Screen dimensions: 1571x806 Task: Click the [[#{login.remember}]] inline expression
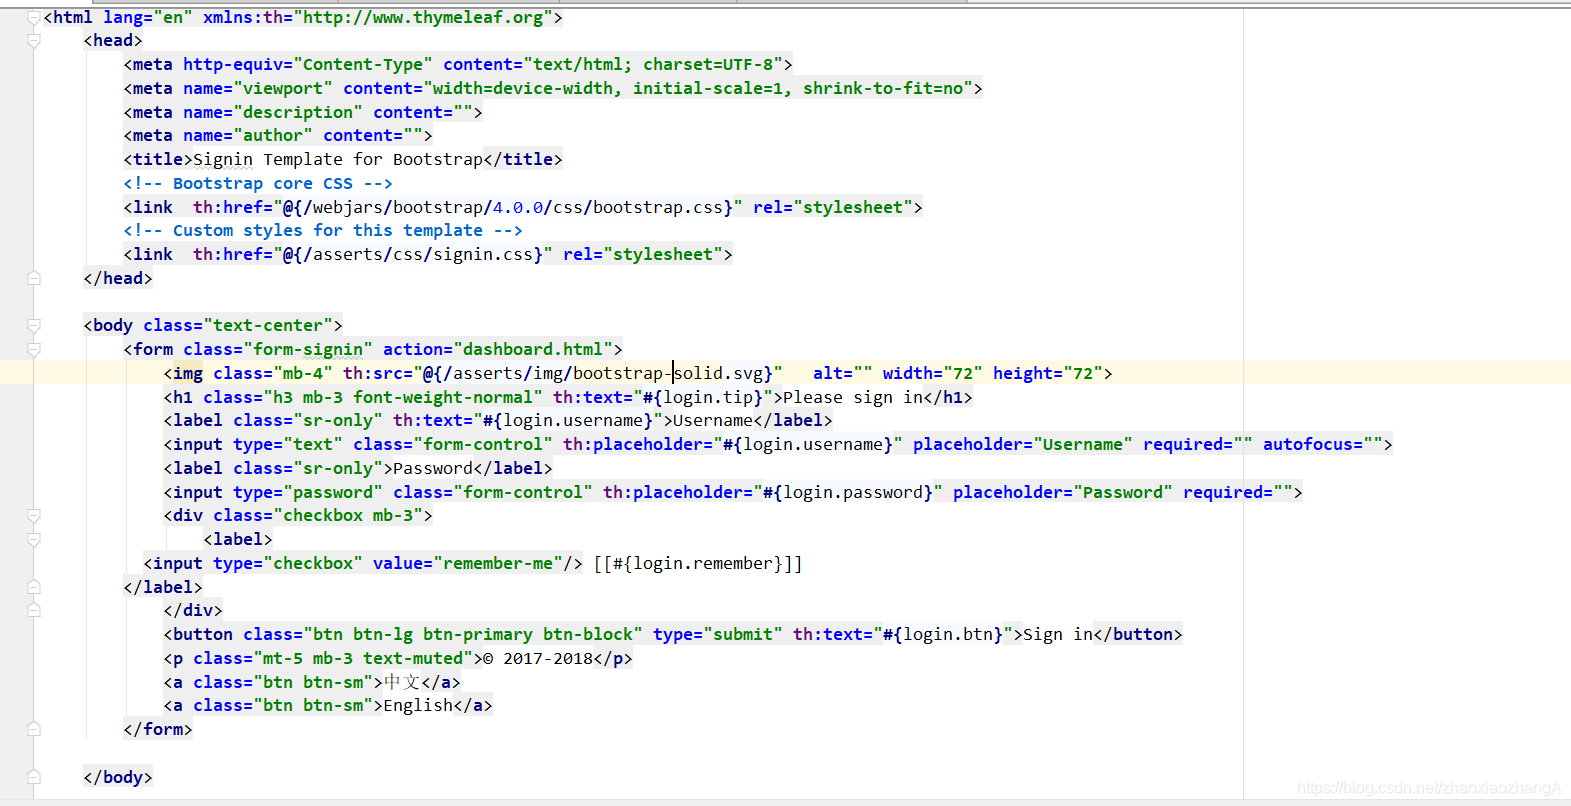tap(698, 563)
